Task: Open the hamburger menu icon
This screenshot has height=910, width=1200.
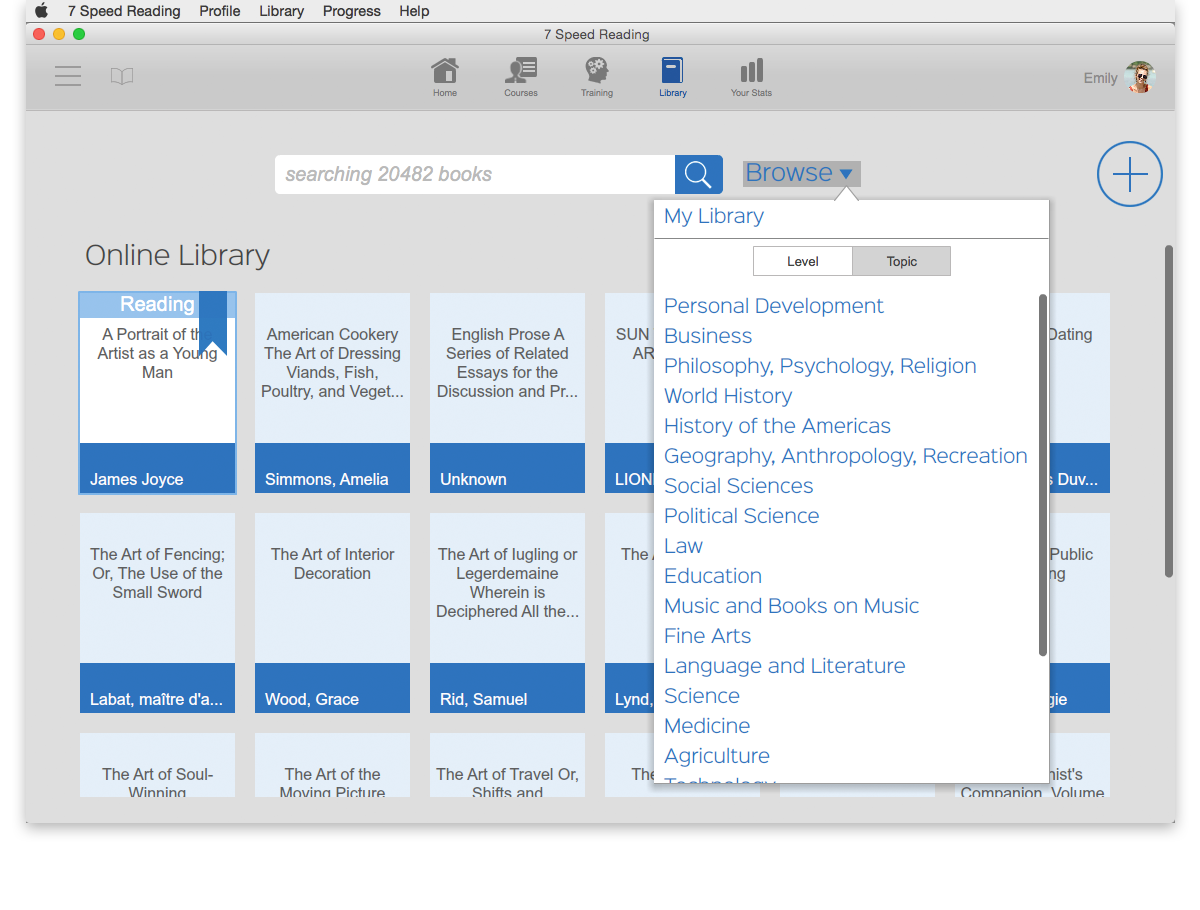Action: click(68, 76)
